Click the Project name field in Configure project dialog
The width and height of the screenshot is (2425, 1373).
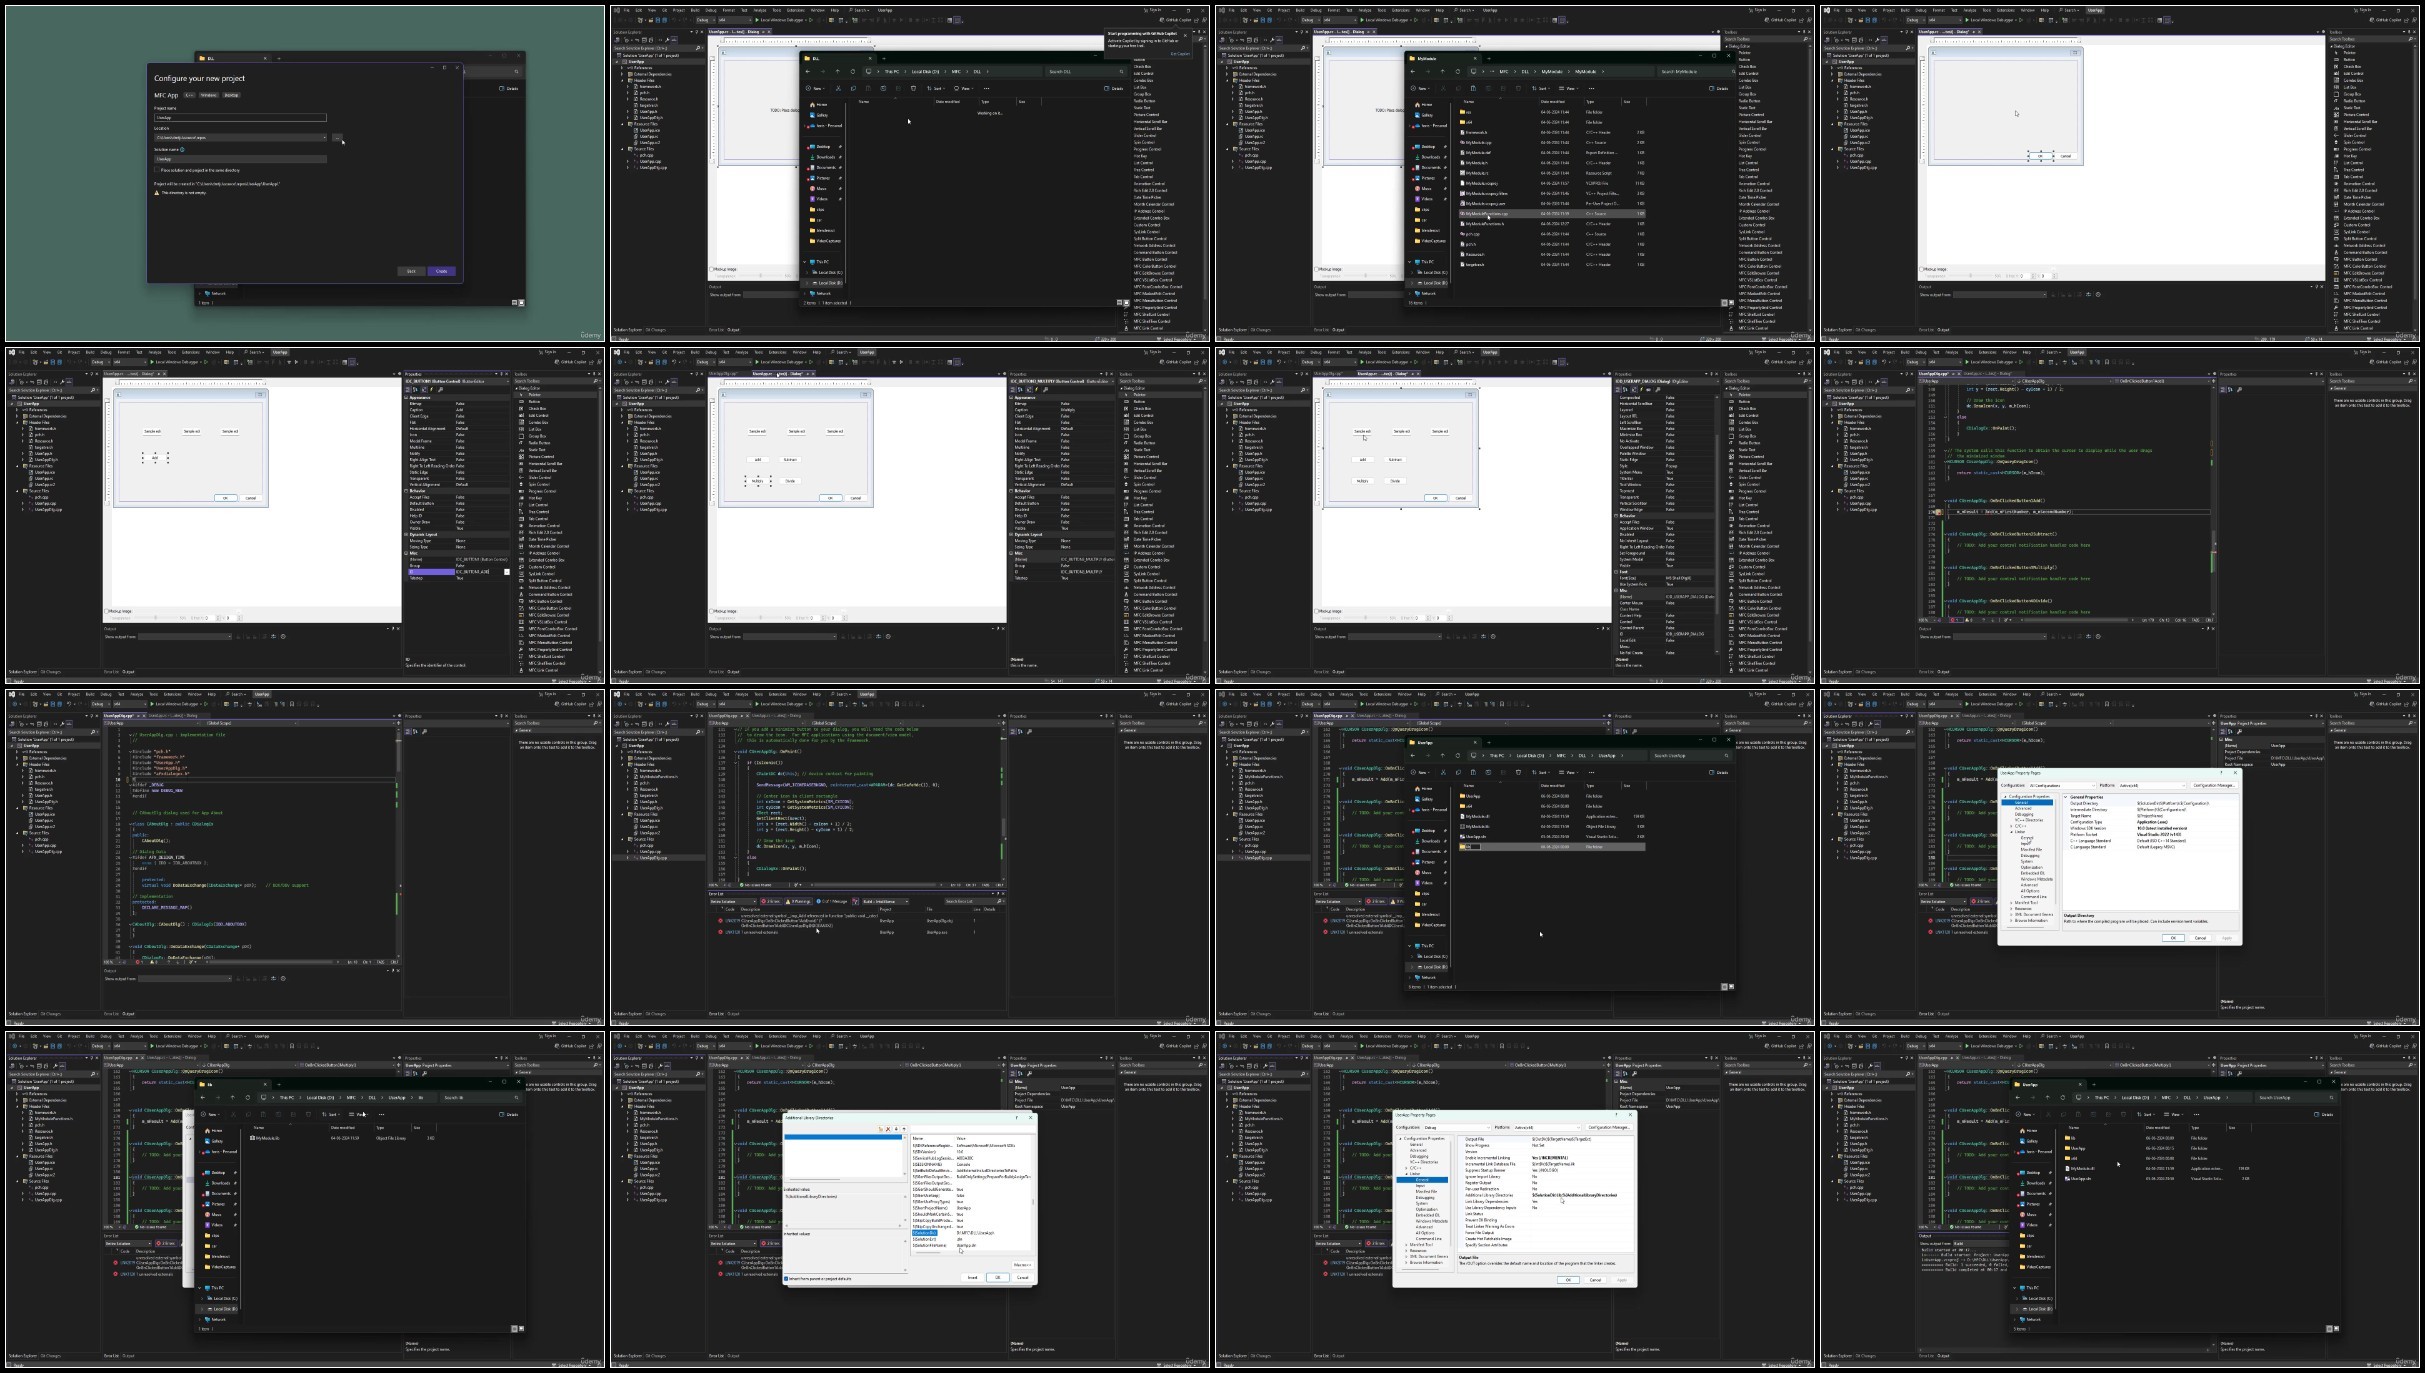(x=240, y=118)
